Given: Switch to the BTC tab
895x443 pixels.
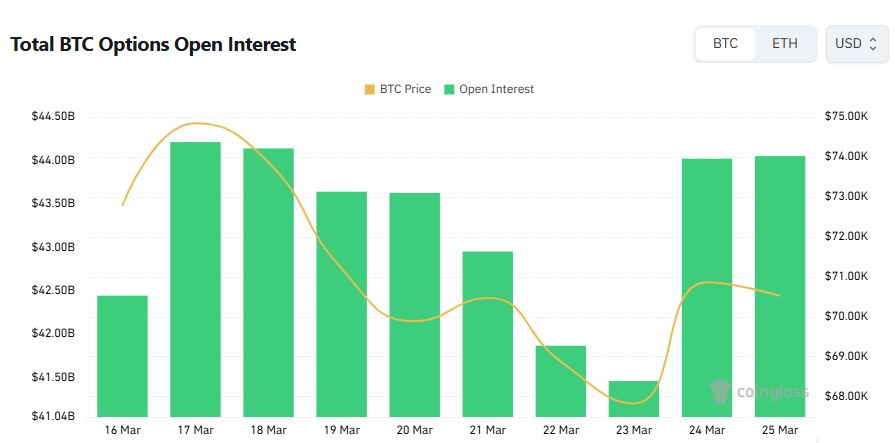Looking at the screenshot, I should pos(725,44).
